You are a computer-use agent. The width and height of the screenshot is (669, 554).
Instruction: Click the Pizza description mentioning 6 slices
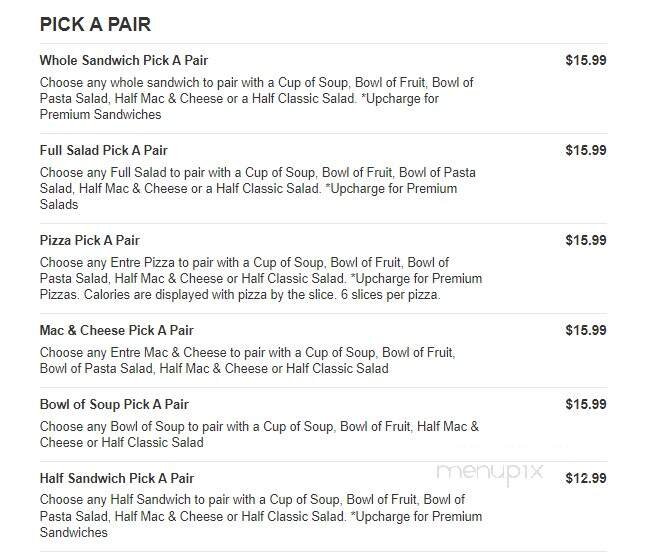click(260, 279)
